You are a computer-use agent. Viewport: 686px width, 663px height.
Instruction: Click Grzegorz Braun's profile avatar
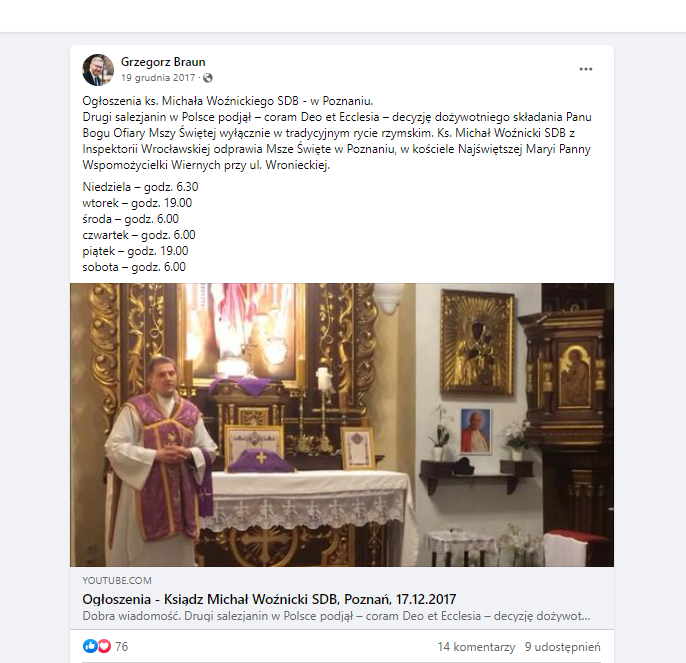coord(98,70)
